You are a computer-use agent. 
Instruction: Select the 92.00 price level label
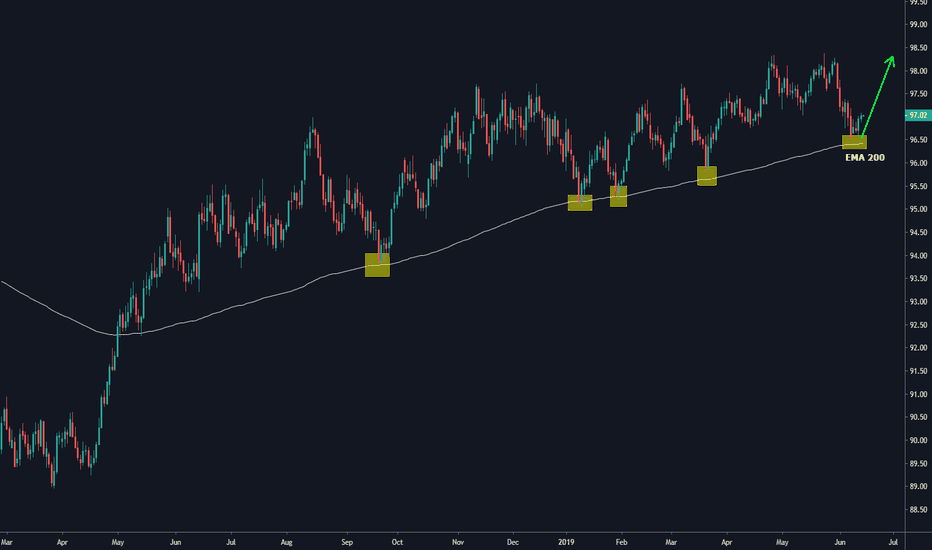918,348
